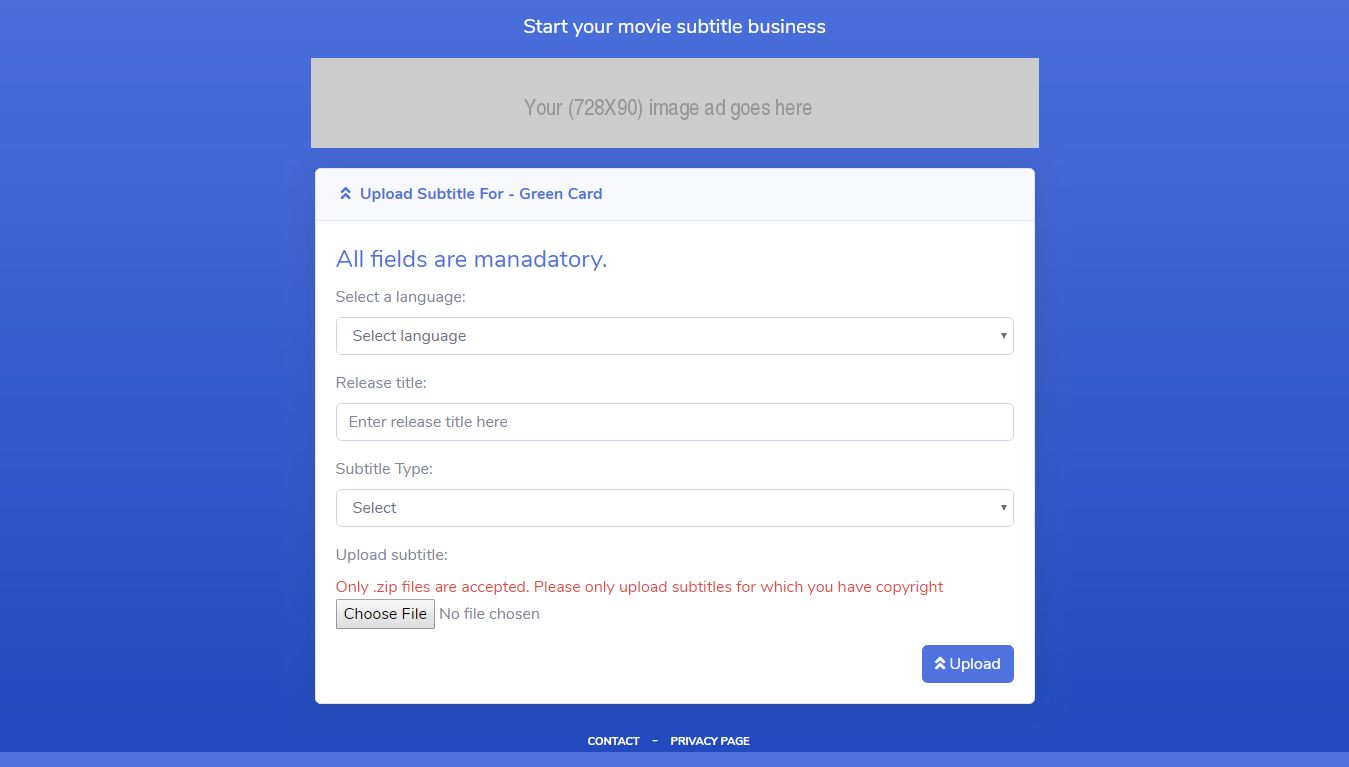This screenshot has height=767, width=1349.
Task: Open the Privacy Page footer link
Action: pos(710,741)
